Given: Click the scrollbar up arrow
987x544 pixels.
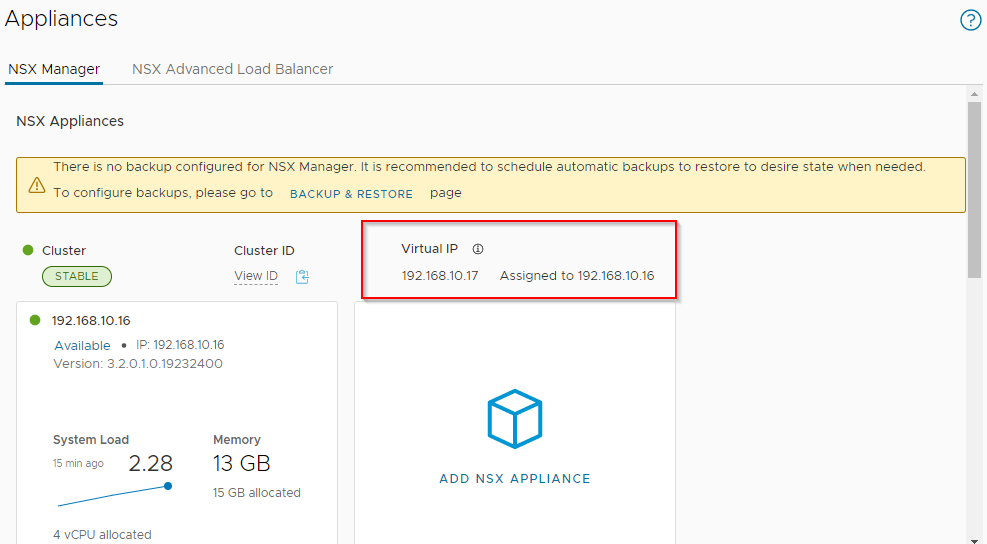Looking at the screenshot, I should [974, 94].
